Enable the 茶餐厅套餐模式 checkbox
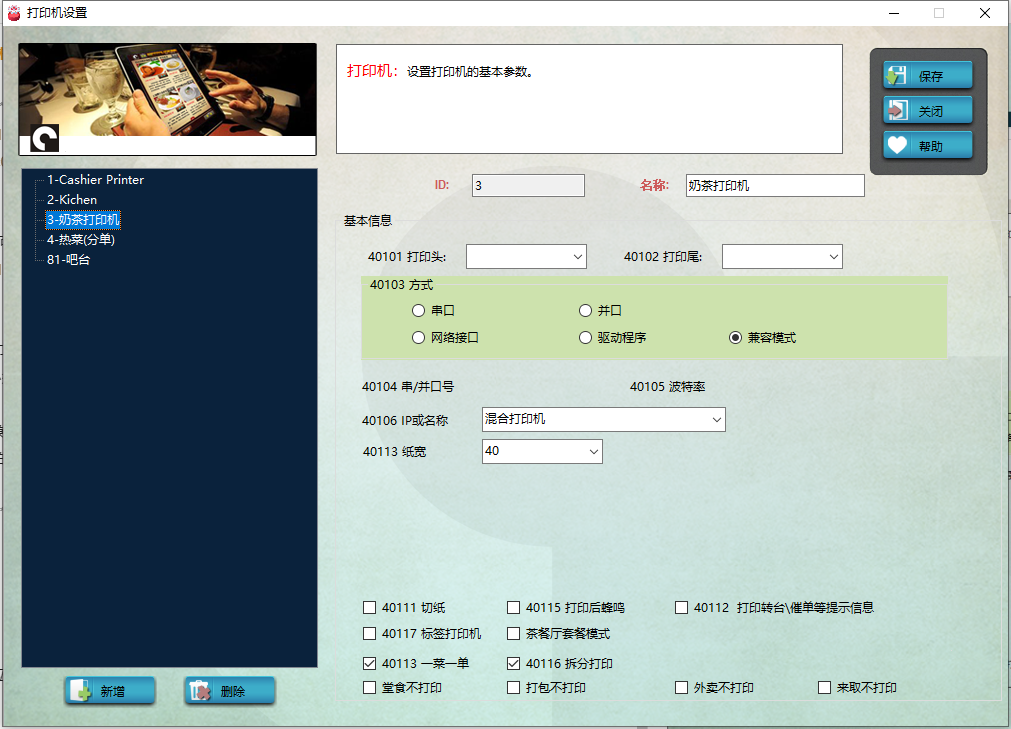 [x=513, y=634]
